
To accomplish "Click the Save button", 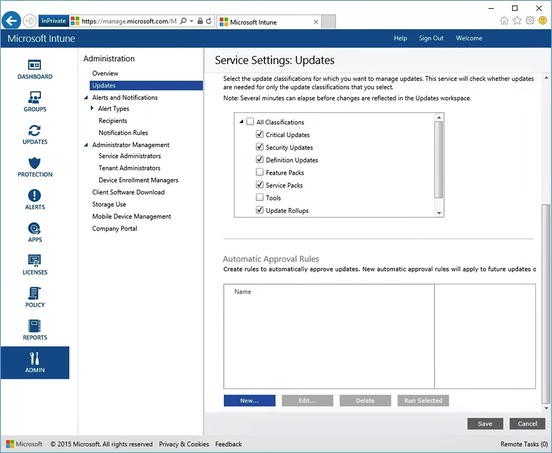I will [x=485, y=424].
